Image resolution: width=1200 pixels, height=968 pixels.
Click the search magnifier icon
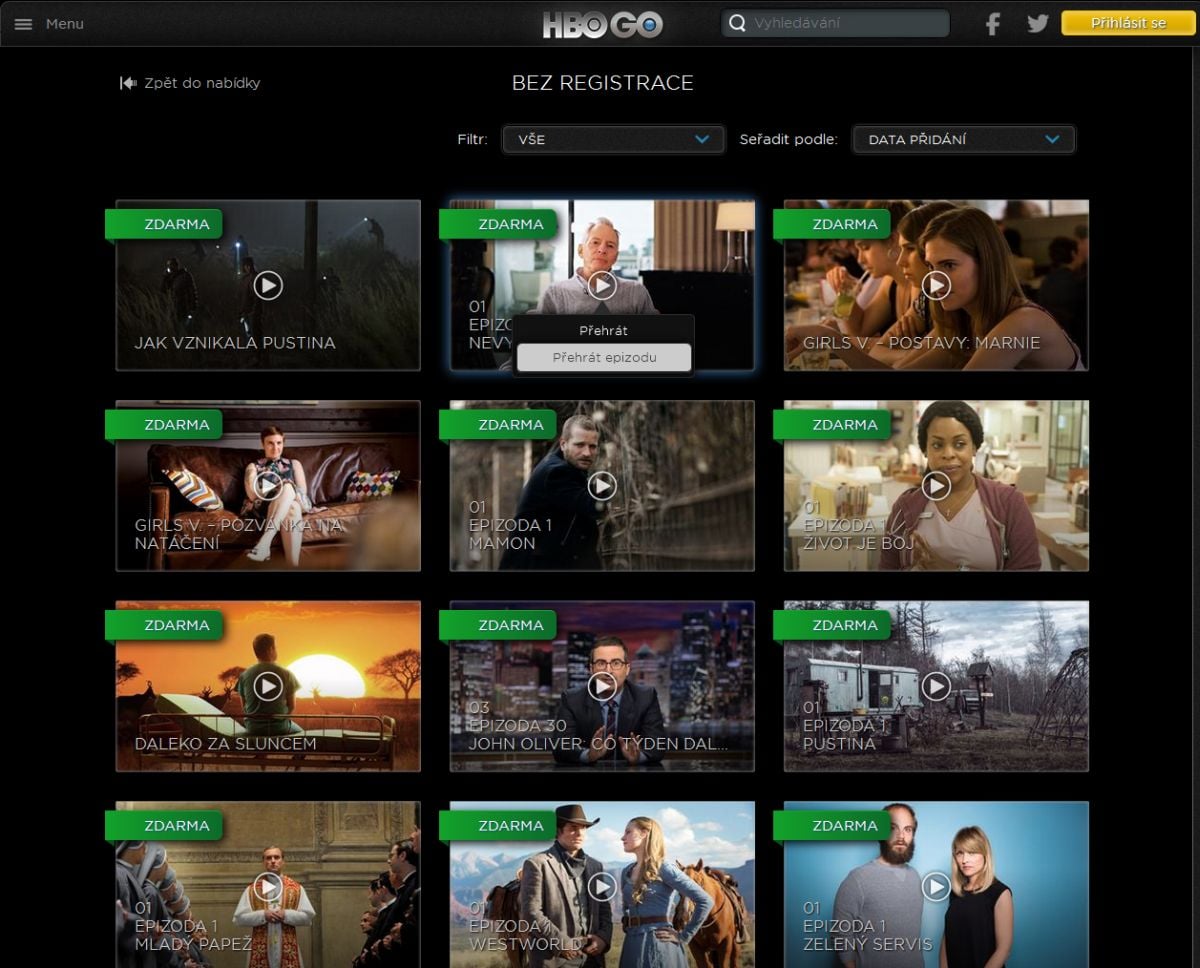[737, 23]
